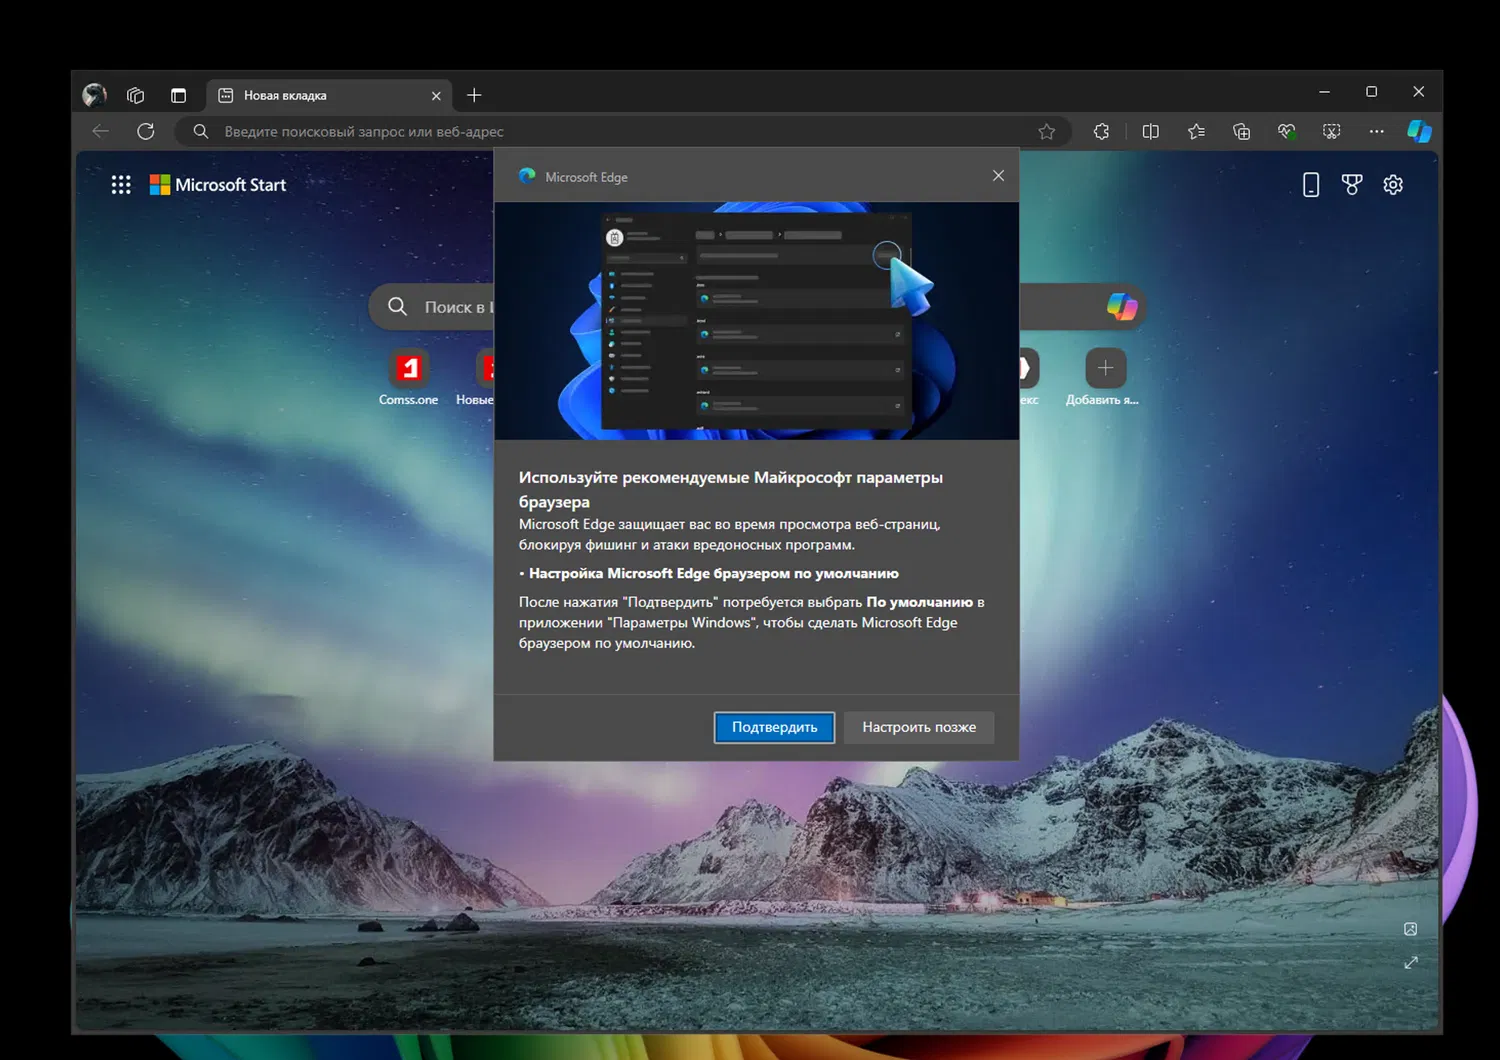The image size is (1500, 1060).
Task: Close the "Новая вкладка" tab
Action: tap(436, 96)
